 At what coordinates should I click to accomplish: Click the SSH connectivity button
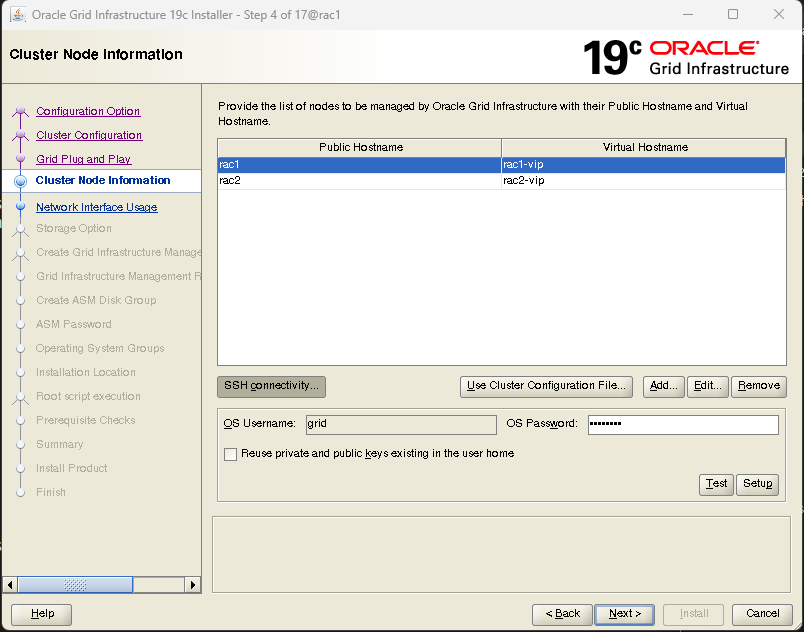[271, 386]
